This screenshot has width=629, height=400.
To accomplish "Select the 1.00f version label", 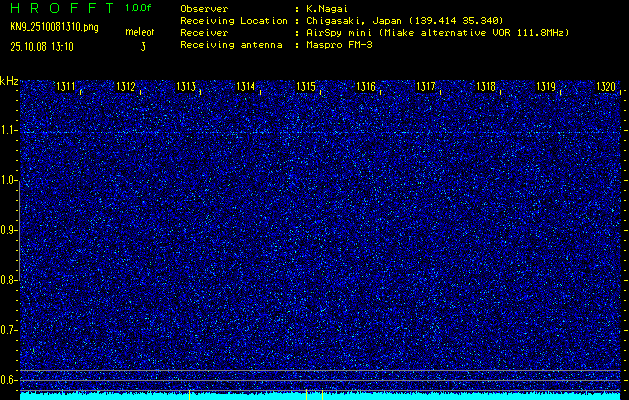I will [x=139, y=8].
